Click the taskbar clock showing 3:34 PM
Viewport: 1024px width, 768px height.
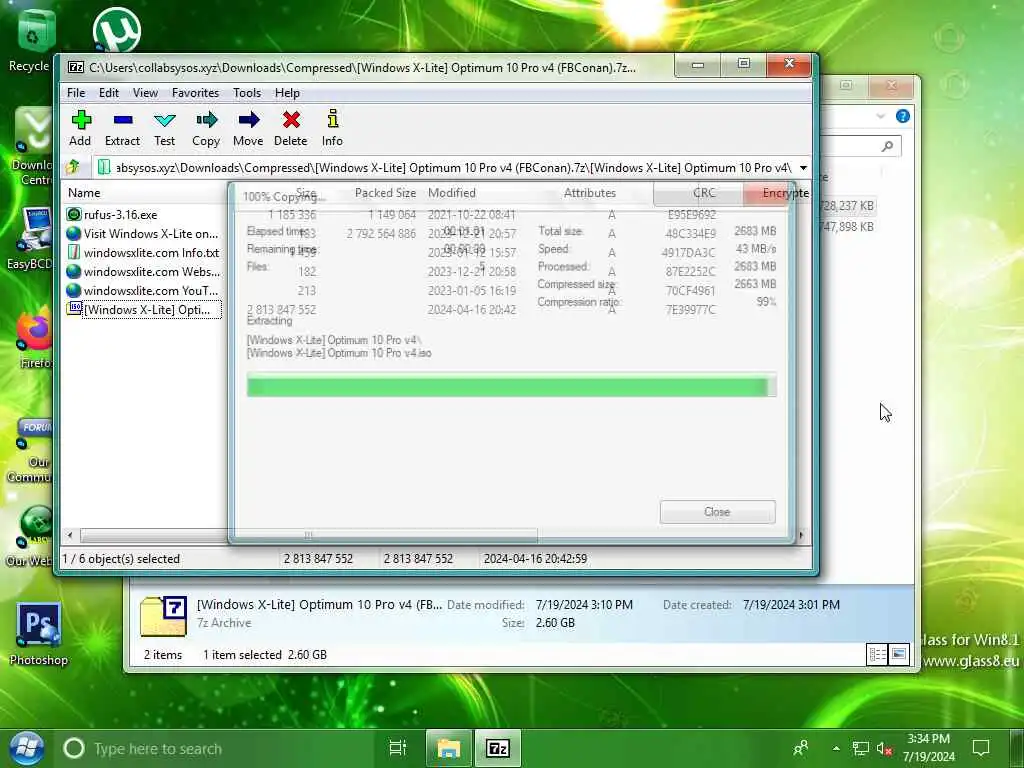pyautogui.click(x=929, y=748)
